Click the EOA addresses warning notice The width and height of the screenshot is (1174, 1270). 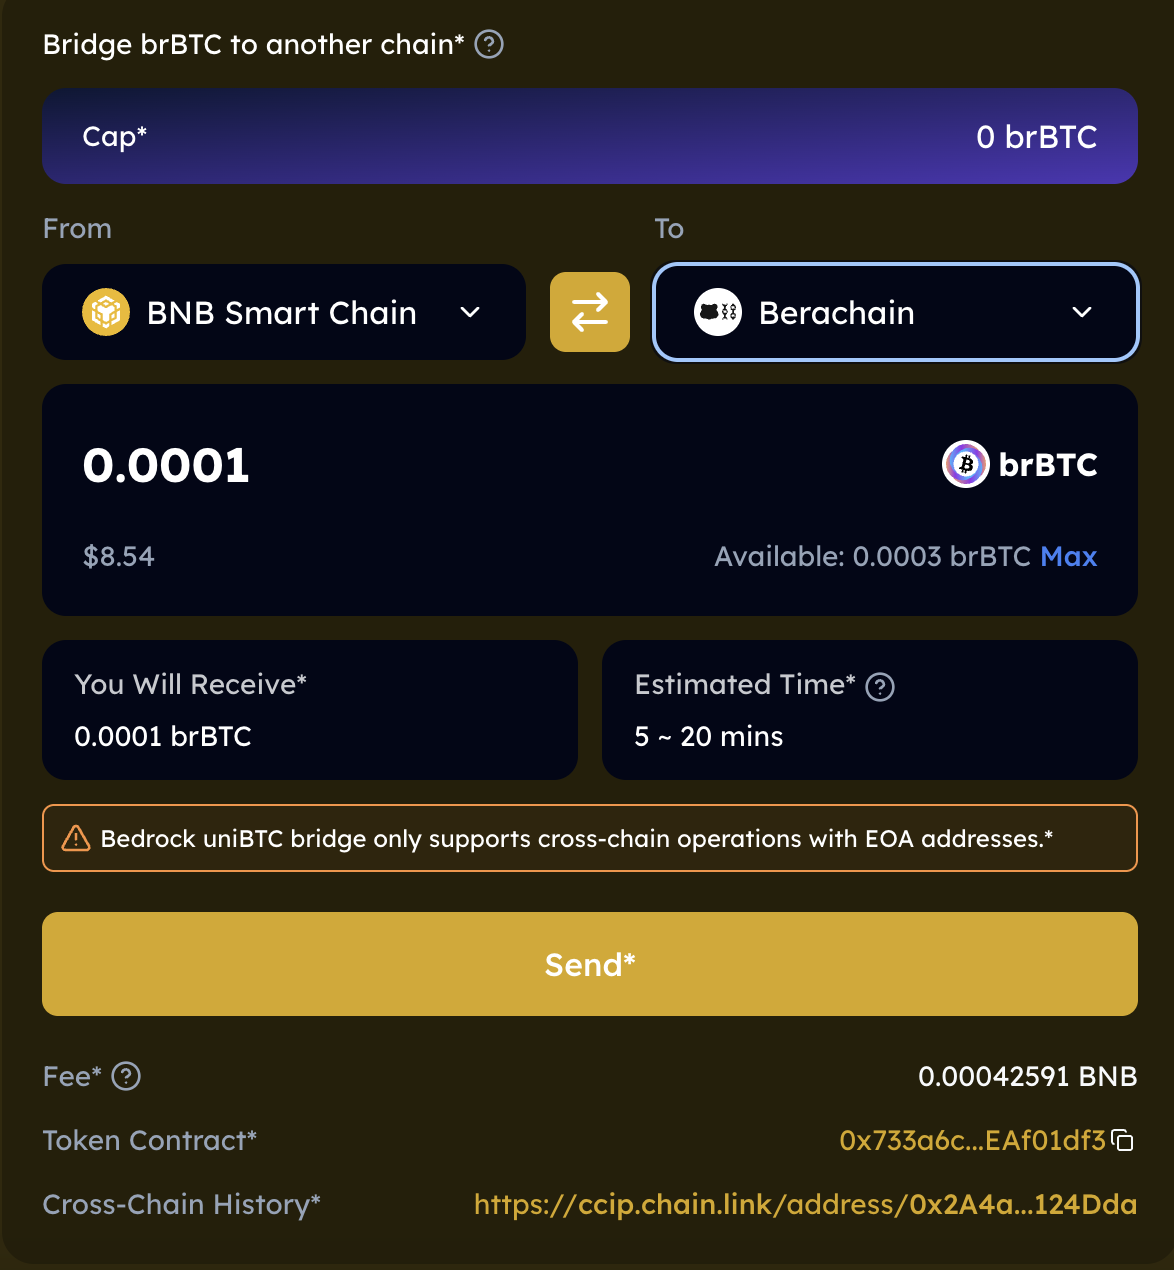590,838
